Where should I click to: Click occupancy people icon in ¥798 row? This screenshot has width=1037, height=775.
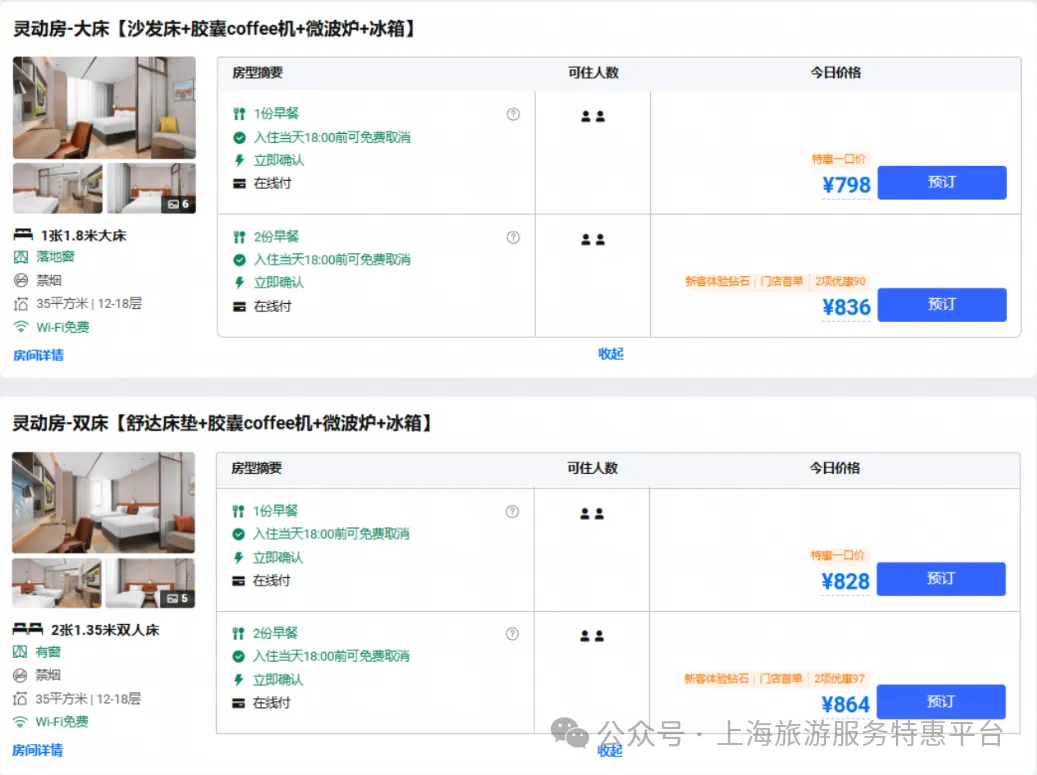tap(593, 116)
